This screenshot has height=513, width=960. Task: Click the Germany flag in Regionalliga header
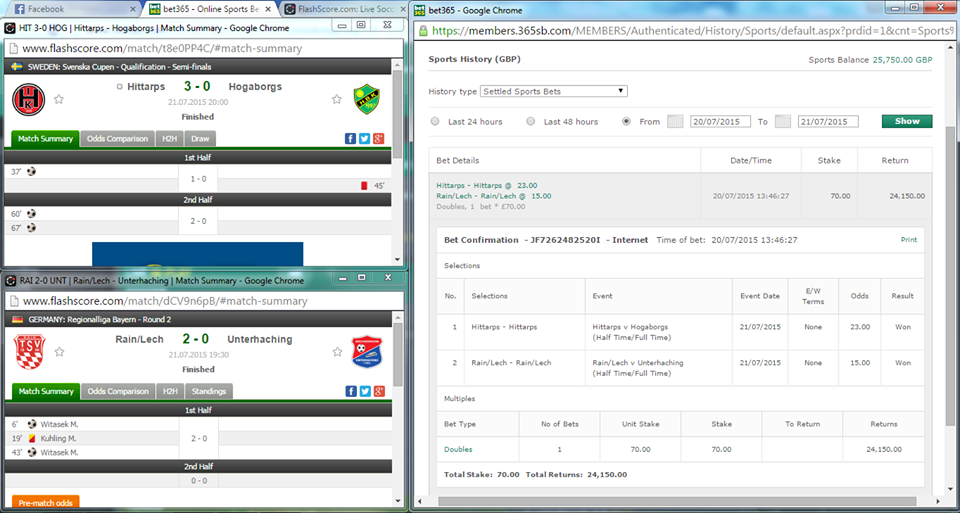(x=17, y=320)
